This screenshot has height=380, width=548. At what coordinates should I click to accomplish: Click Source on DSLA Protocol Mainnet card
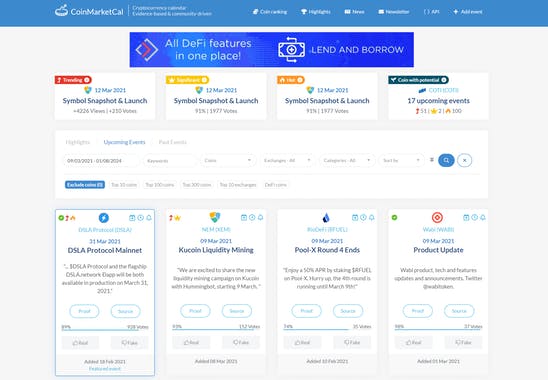[x=125, y=311]
